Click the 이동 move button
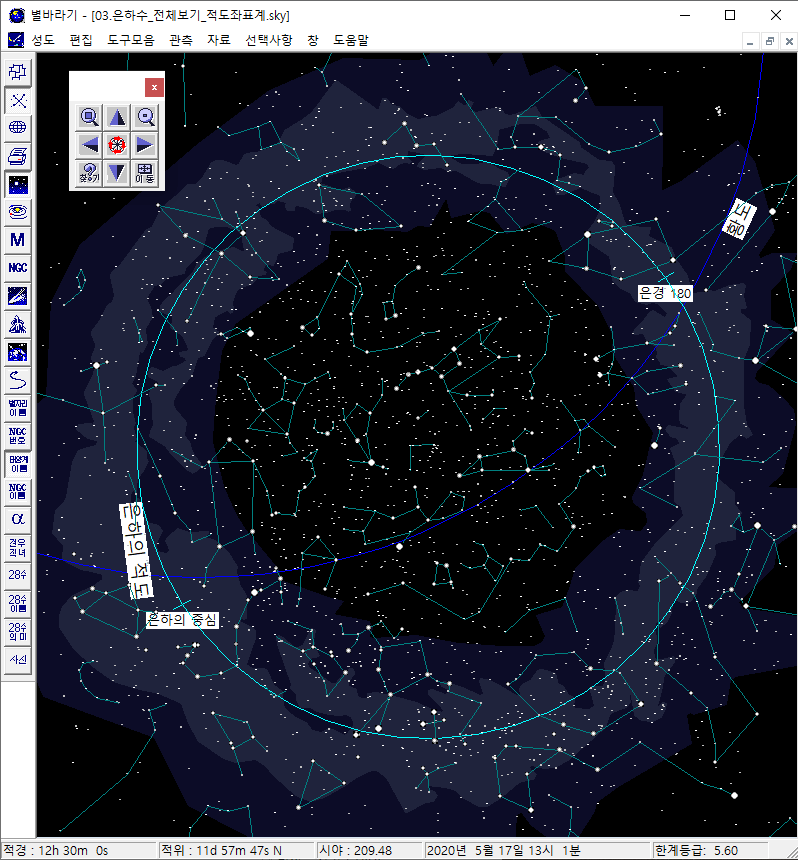Image resolution: width=798 pixels, height=860 pixels. click(145, 173)
